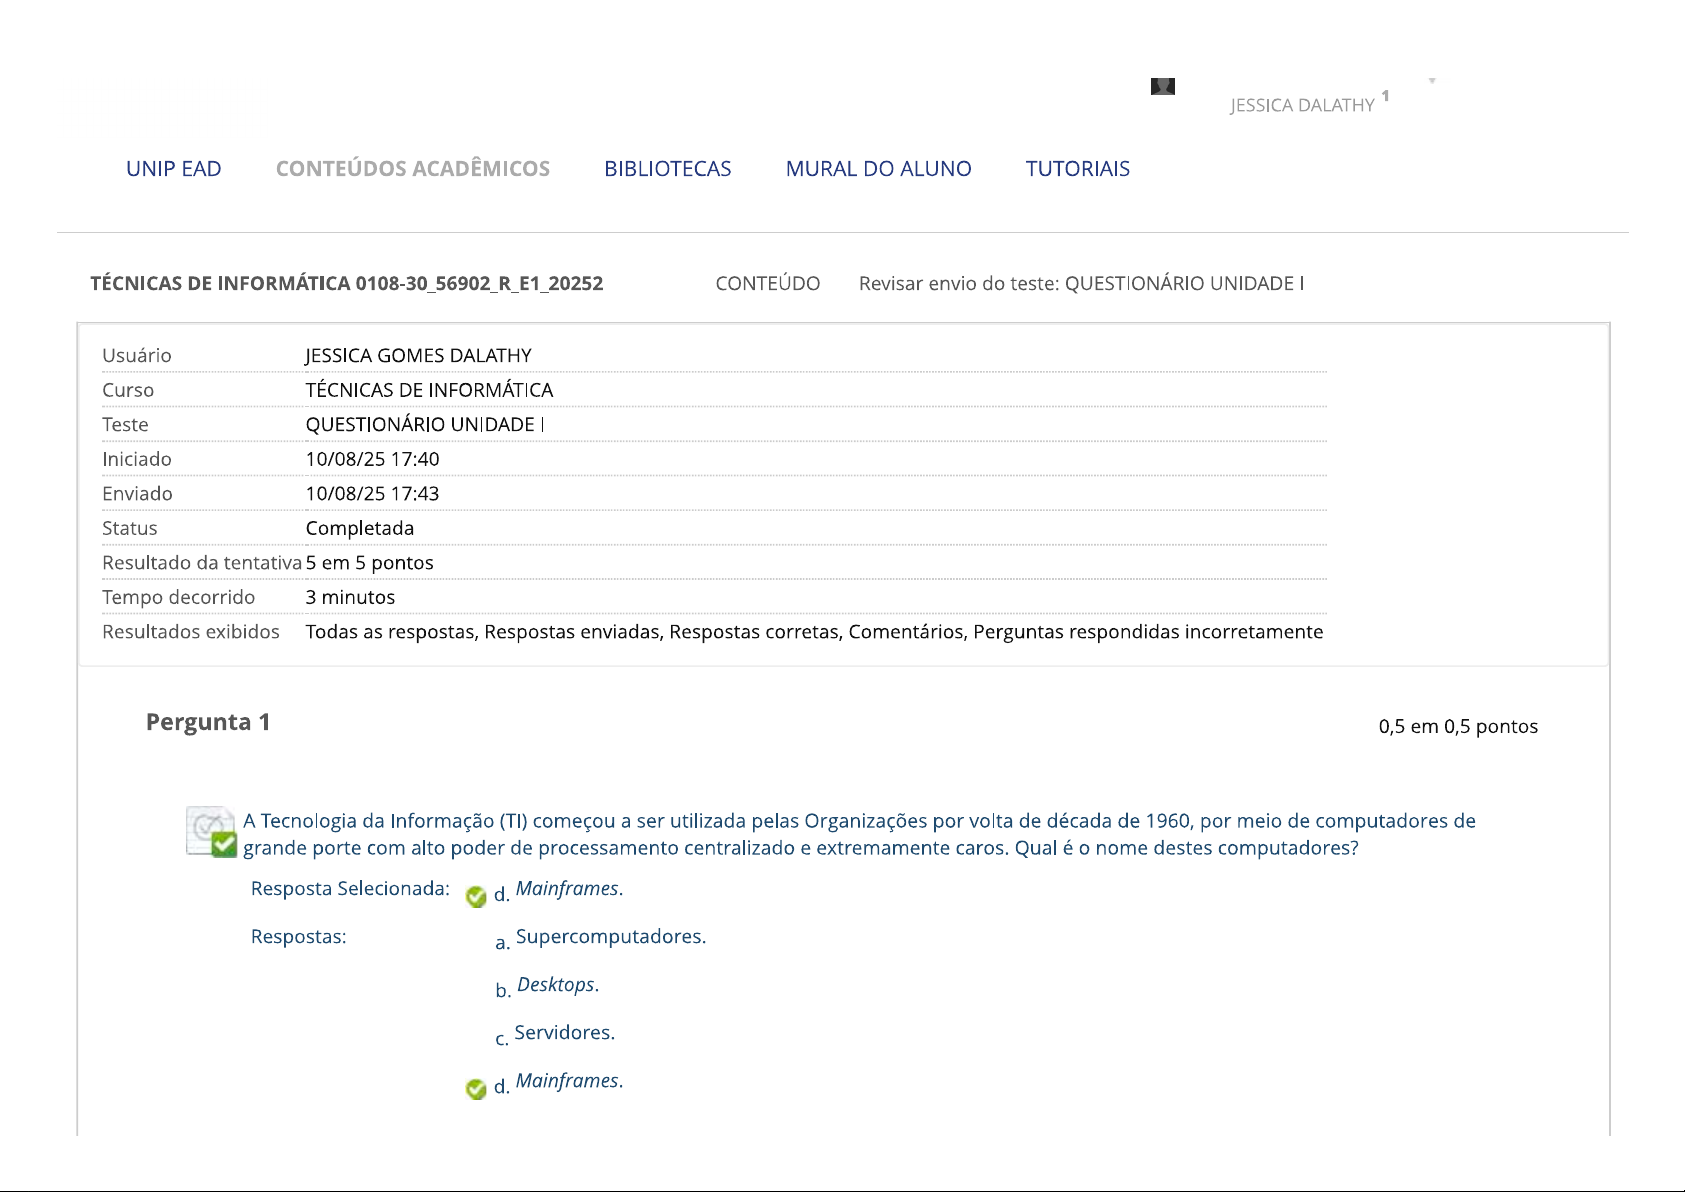Click the user avatar picture
The width and height of the screenshot is (1685, 1192).
point(1162,87)
